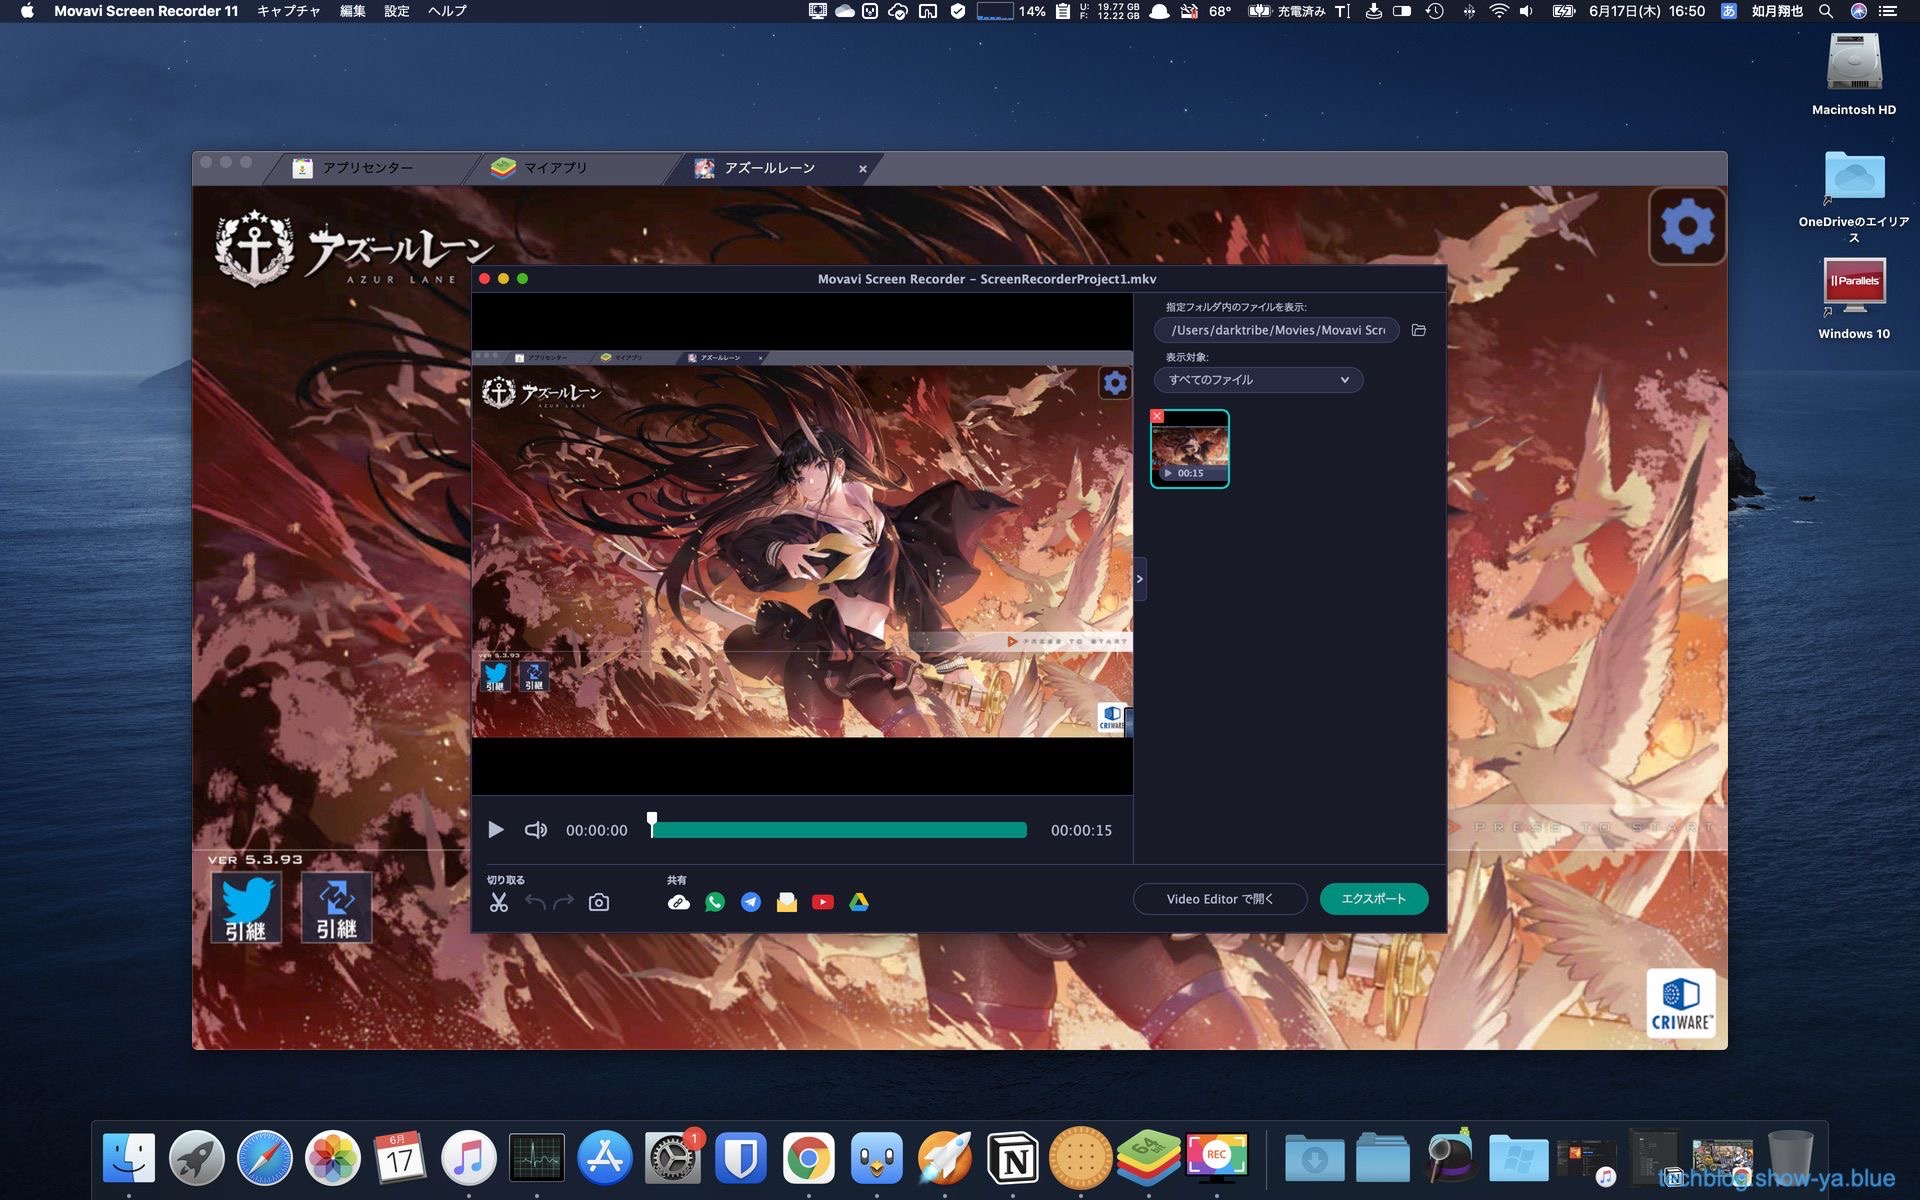Click the green playback timeline bar

click(840, 830)
